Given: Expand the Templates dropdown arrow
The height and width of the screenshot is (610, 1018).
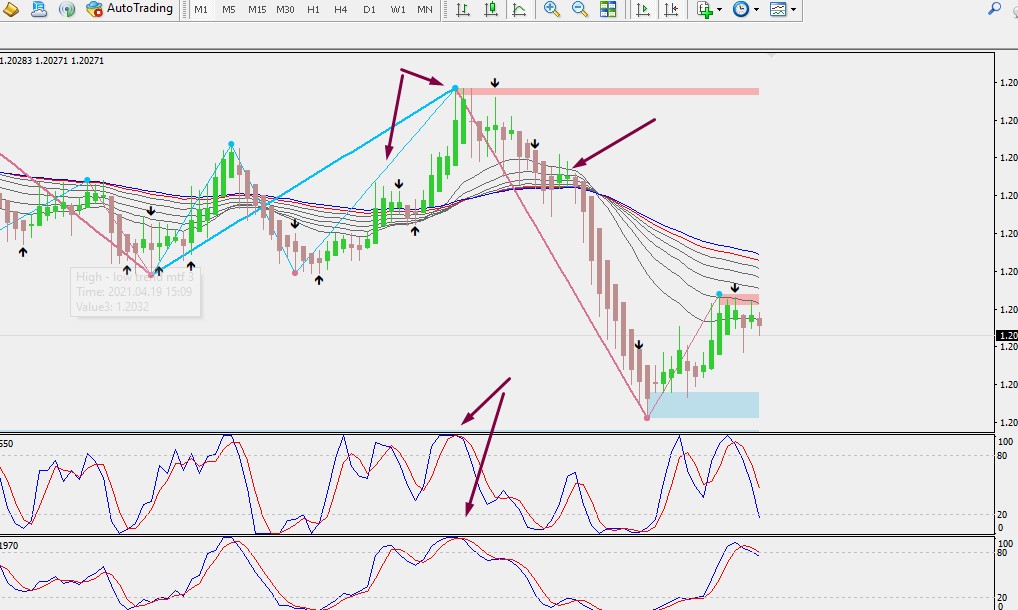Looking at the screenshot, I should point(793,10).
